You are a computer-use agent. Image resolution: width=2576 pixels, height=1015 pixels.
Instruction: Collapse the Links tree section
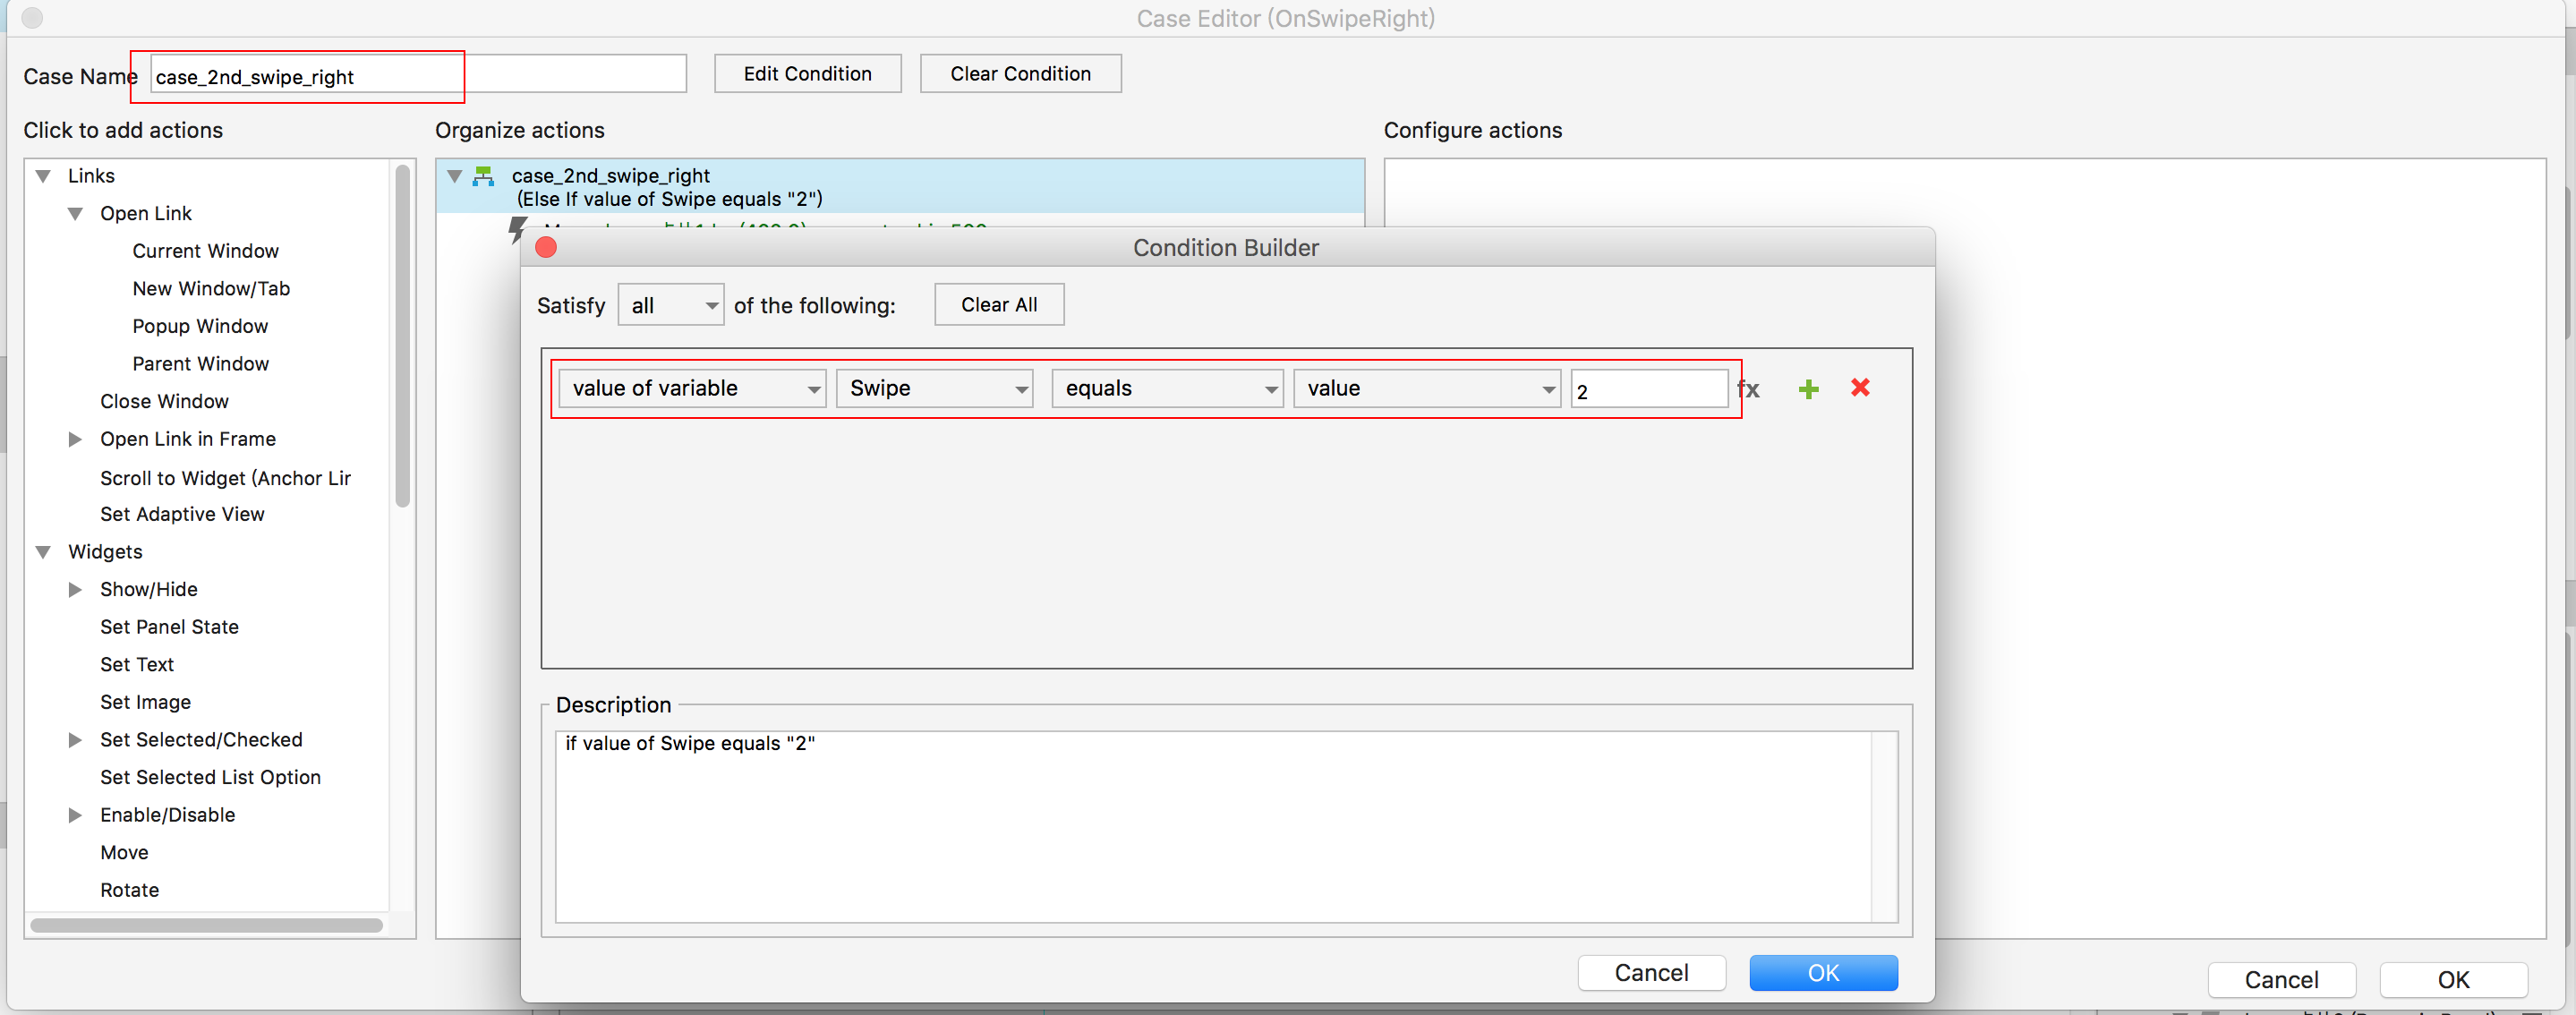coord(43,176)
